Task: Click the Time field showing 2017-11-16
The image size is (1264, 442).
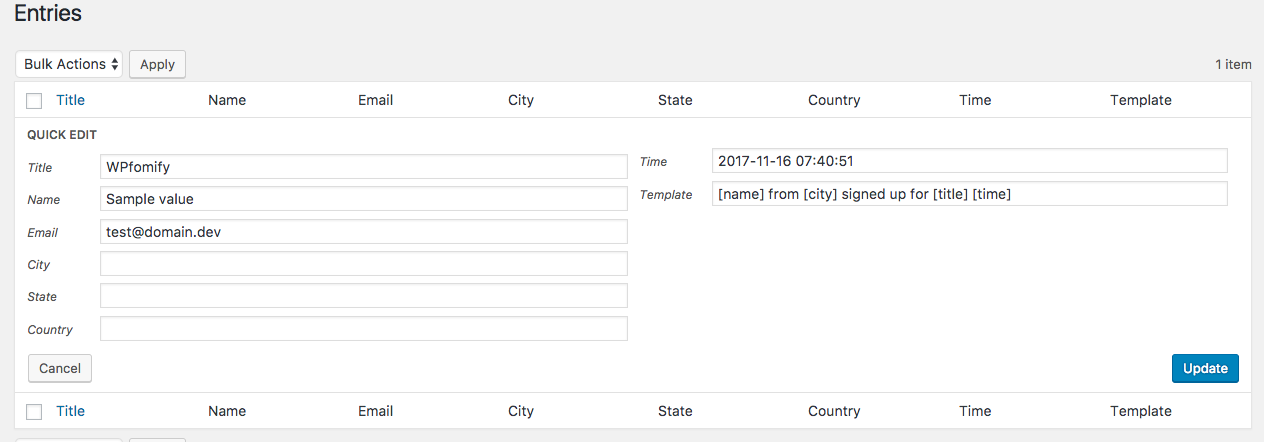Action: tap(970, 161)
